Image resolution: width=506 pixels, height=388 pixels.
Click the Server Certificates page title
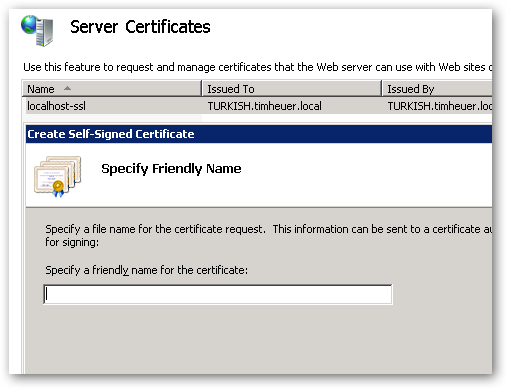tap(140, 27)
